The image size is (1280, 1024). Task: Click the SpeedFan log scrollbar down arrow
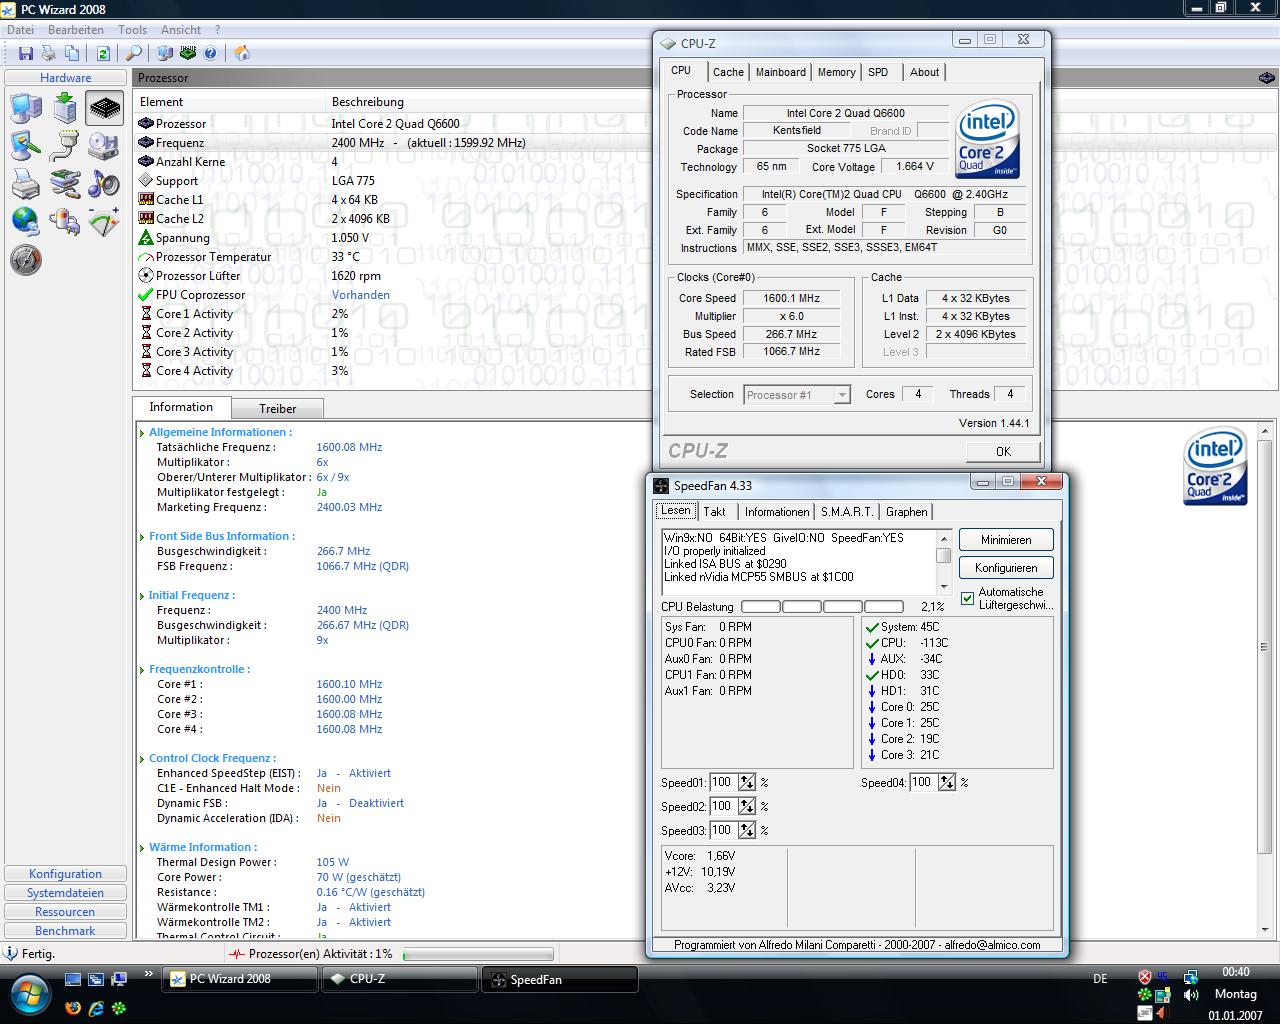[x=943, y=587]
